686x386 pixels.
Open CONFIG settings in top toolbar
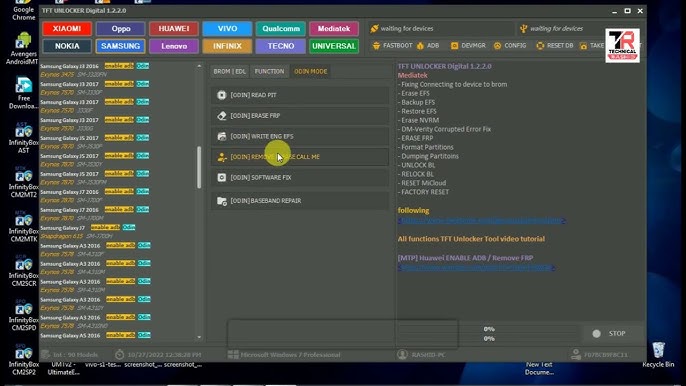pos(510,46)
